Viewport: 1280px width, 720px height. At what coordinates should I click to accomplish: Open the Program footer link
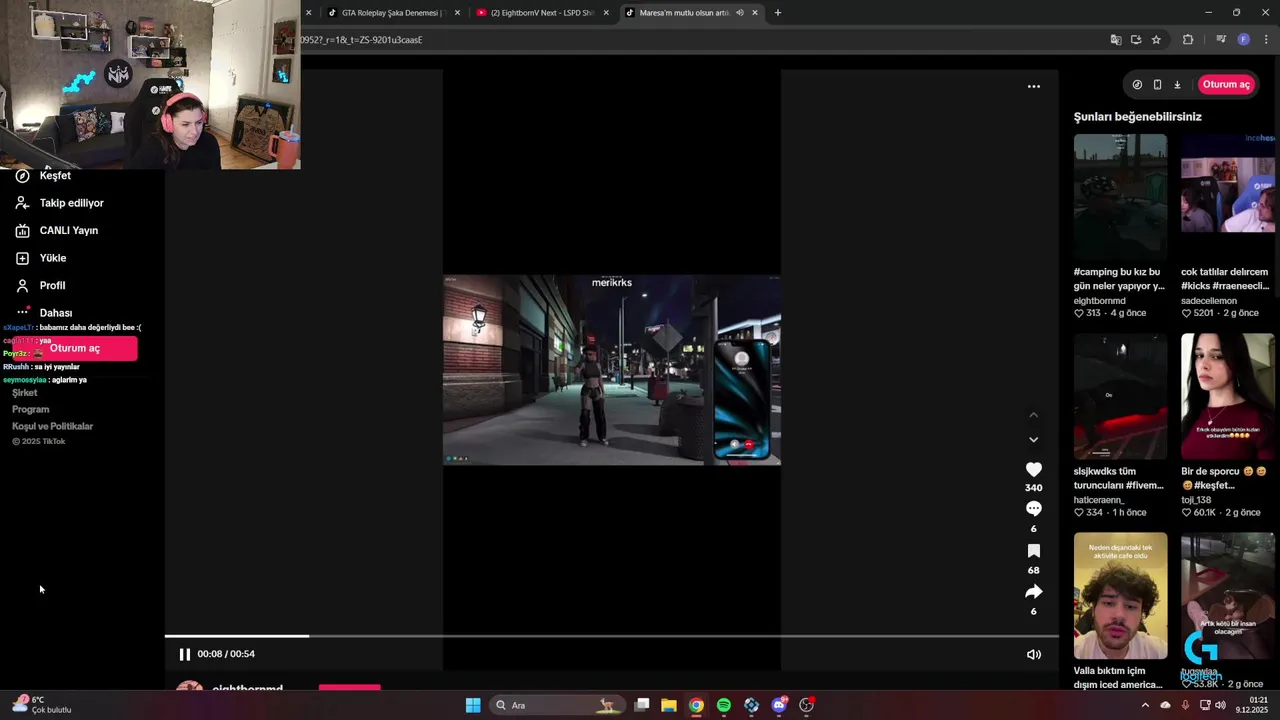(30, 409)
